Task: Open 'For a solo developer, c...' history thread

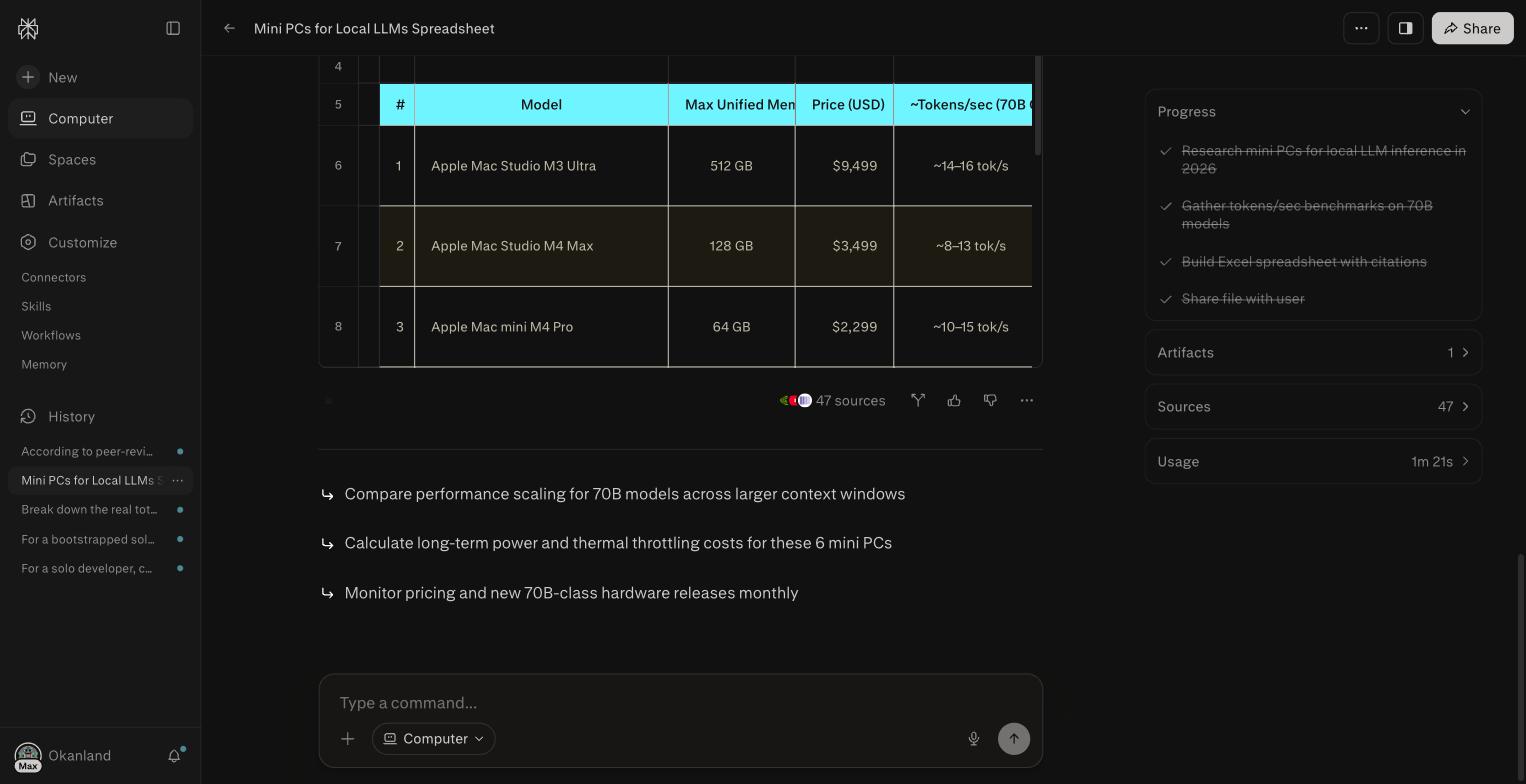Action: tap(100, 568)
